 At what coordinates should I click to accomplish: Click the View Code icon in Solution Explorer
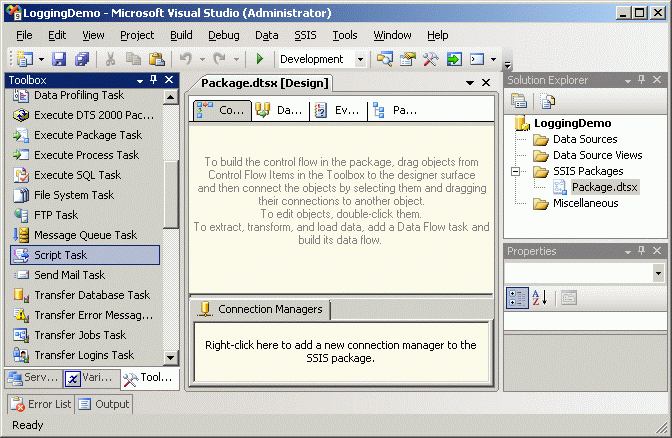coord(548,101)
